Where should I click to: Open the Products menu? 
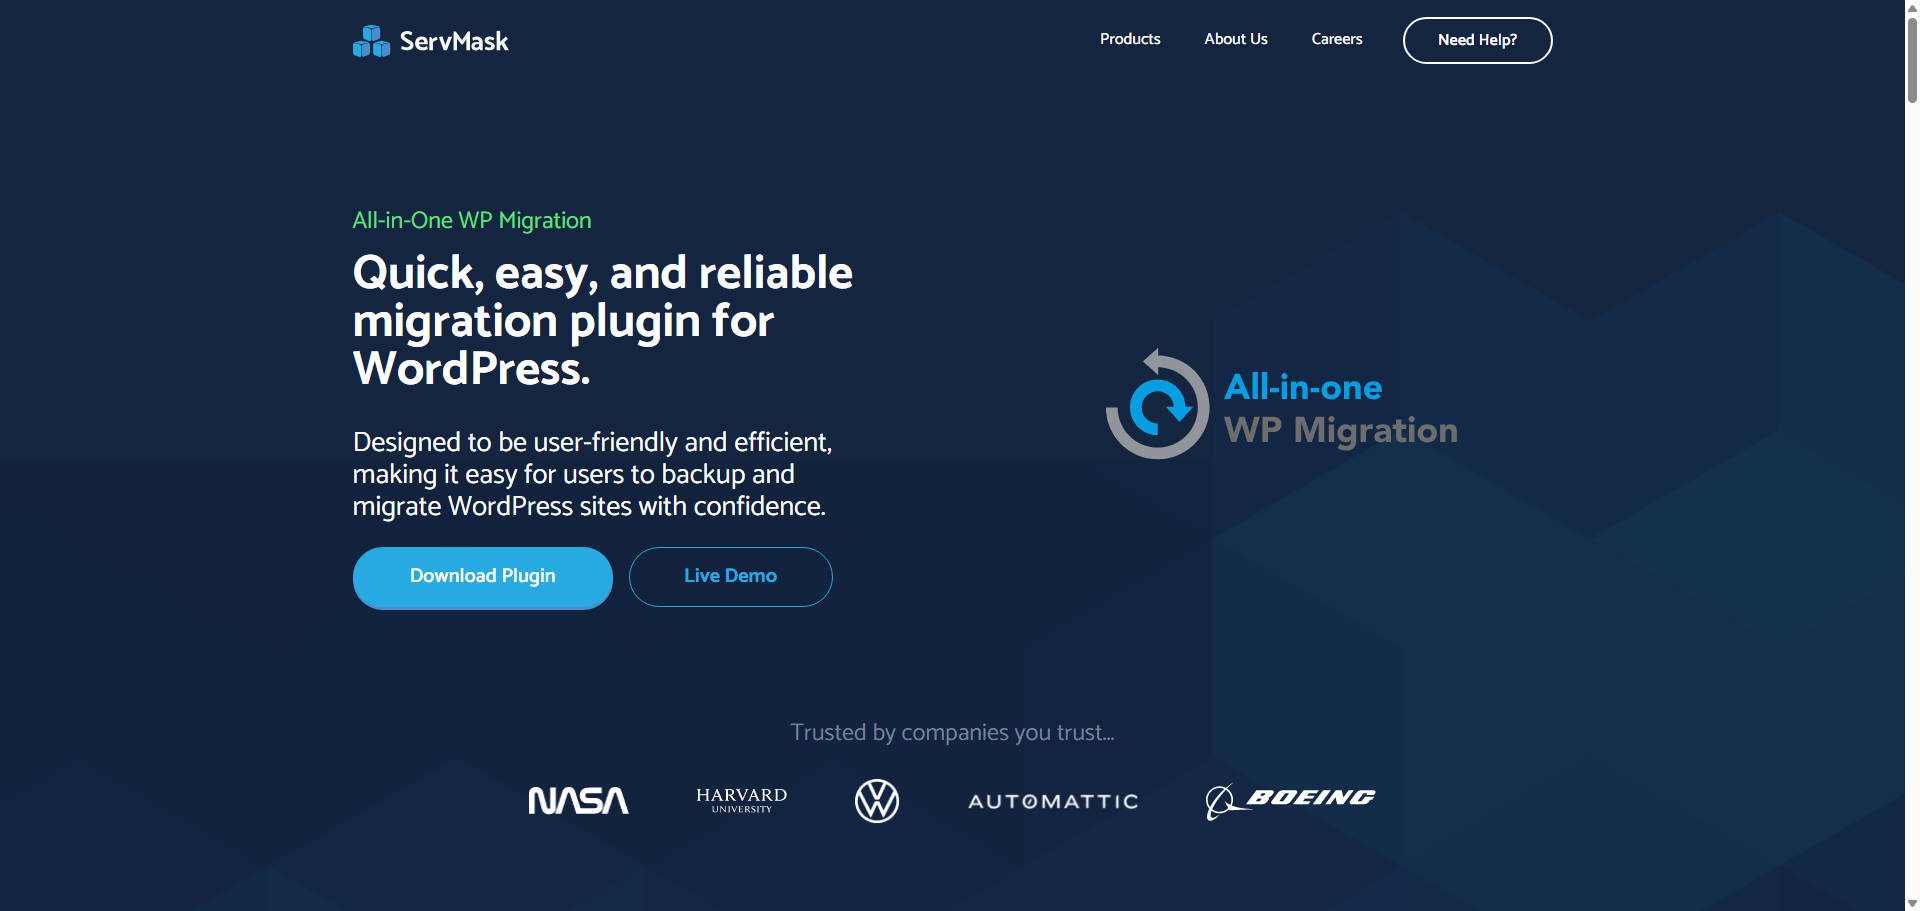click(x=1129, y=39)
